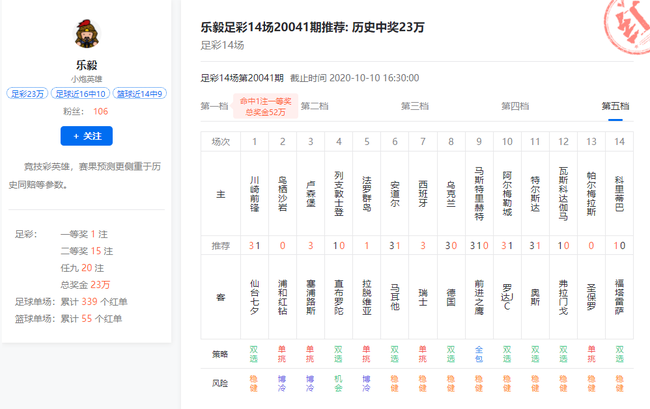Click away team 圣保罗
Image resolution: width=650 pixels, height=409 pixels.
[x=591, y=297]
